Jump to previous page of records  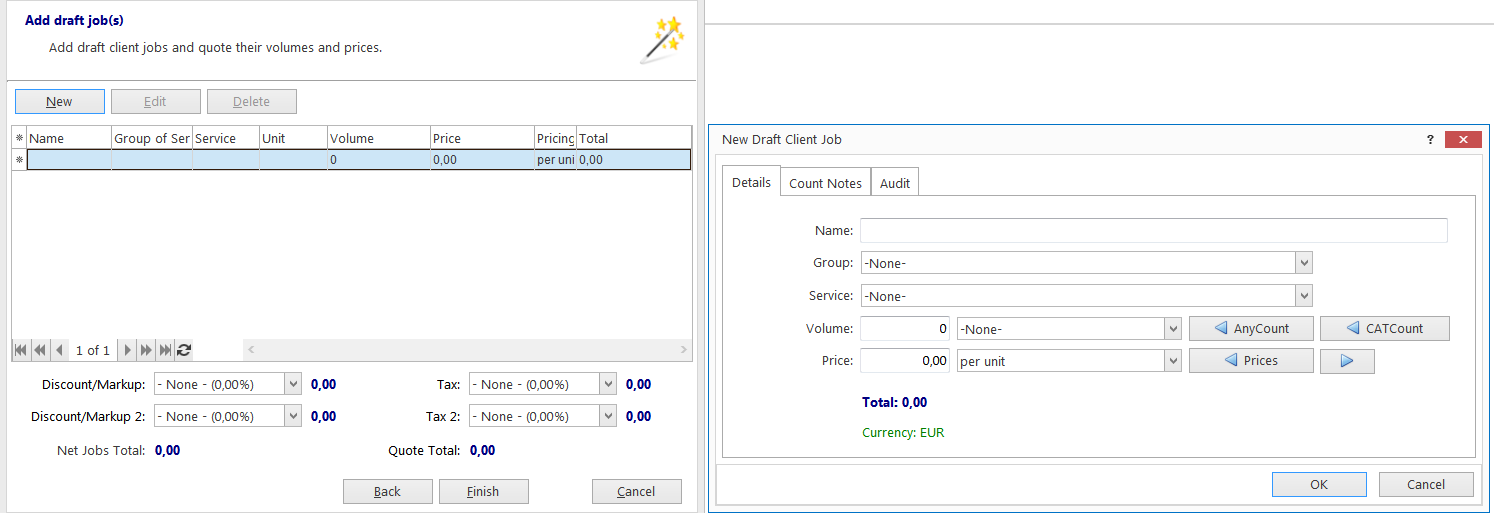coord(40,350)
